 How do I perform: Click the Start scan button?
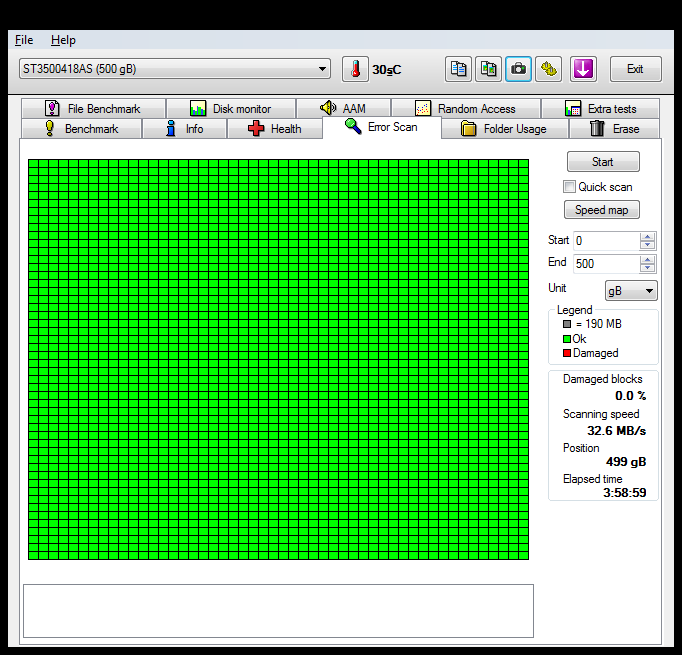[x=603, y=162]
